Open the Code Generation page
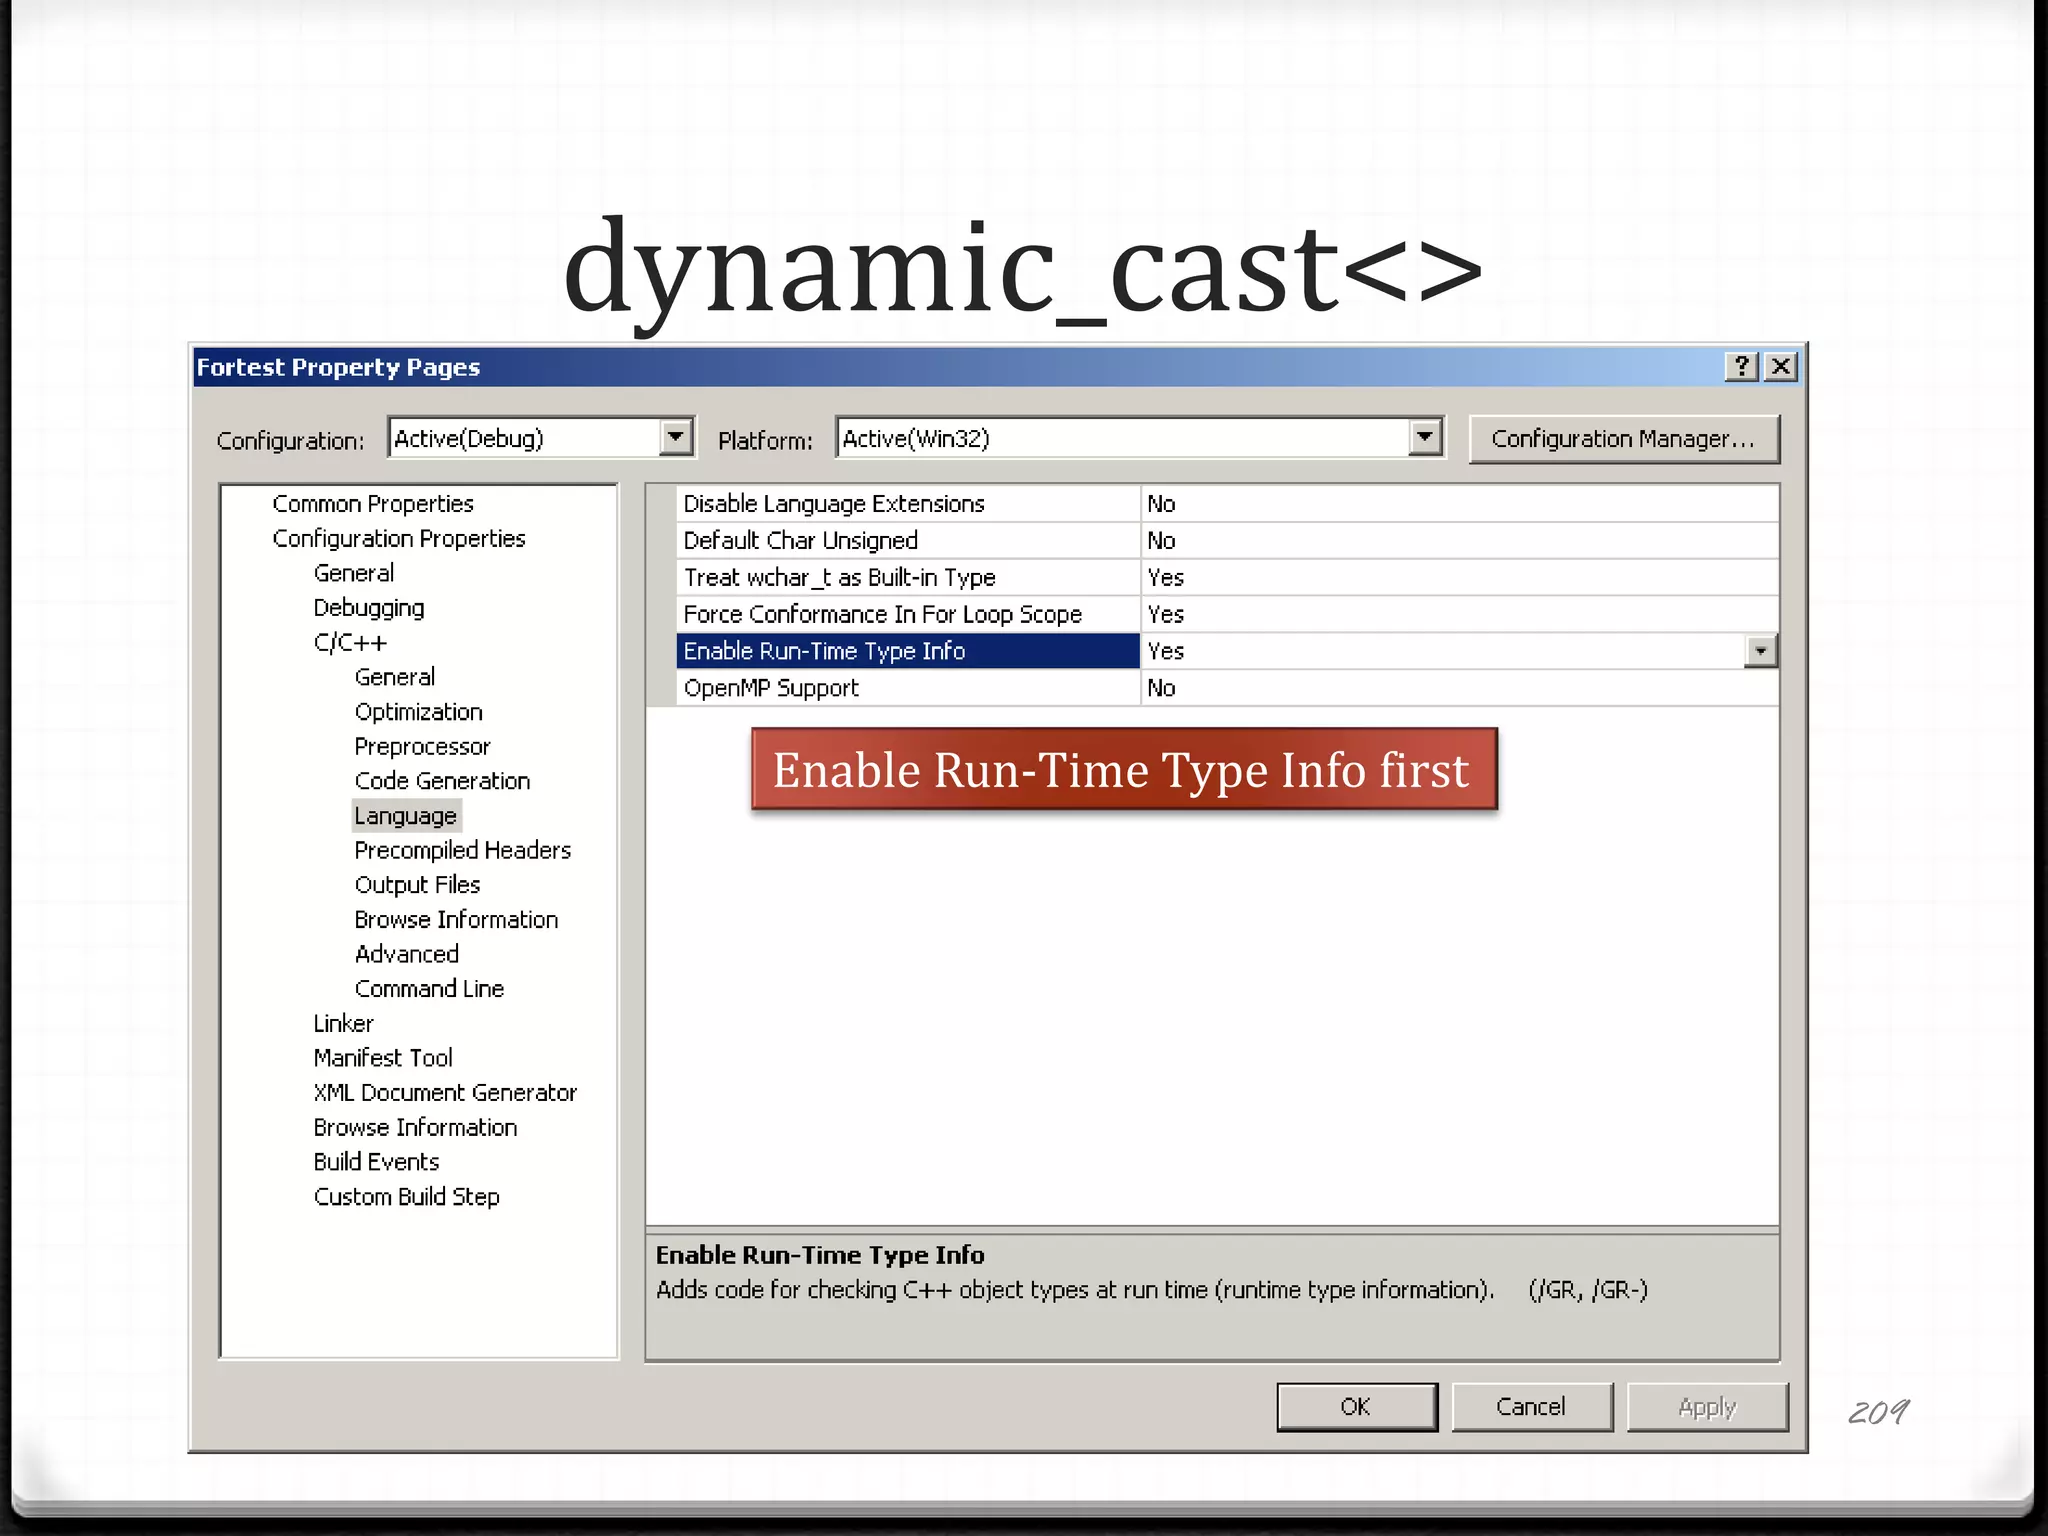This screenshot has height=1536, width=2048. click(443, 781)
